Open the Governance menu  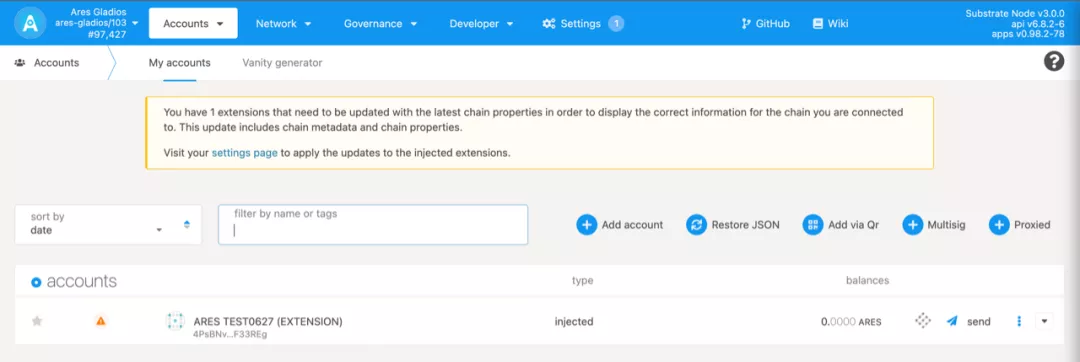(380, 23)
